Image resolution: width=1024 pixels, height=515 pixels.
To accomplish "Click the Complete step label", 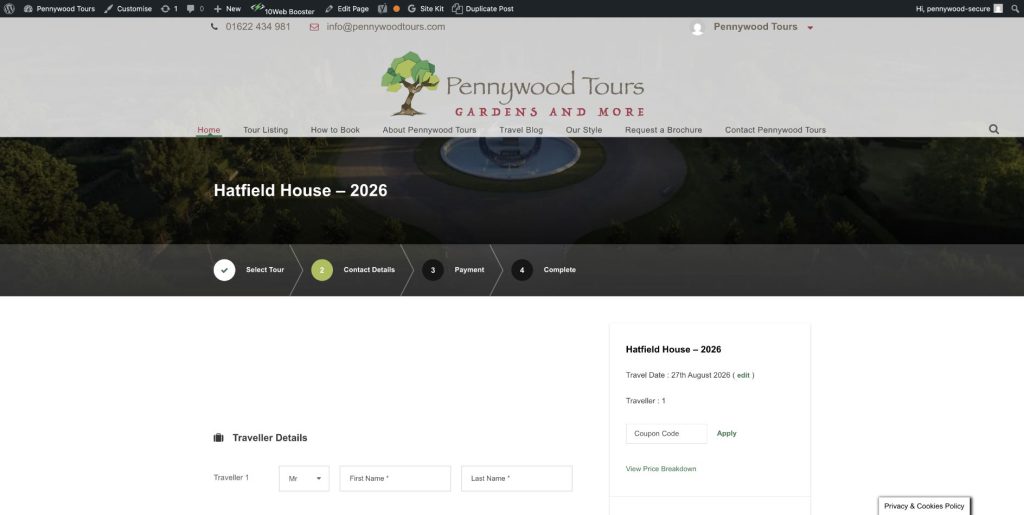I will click(x=560, y=270).
